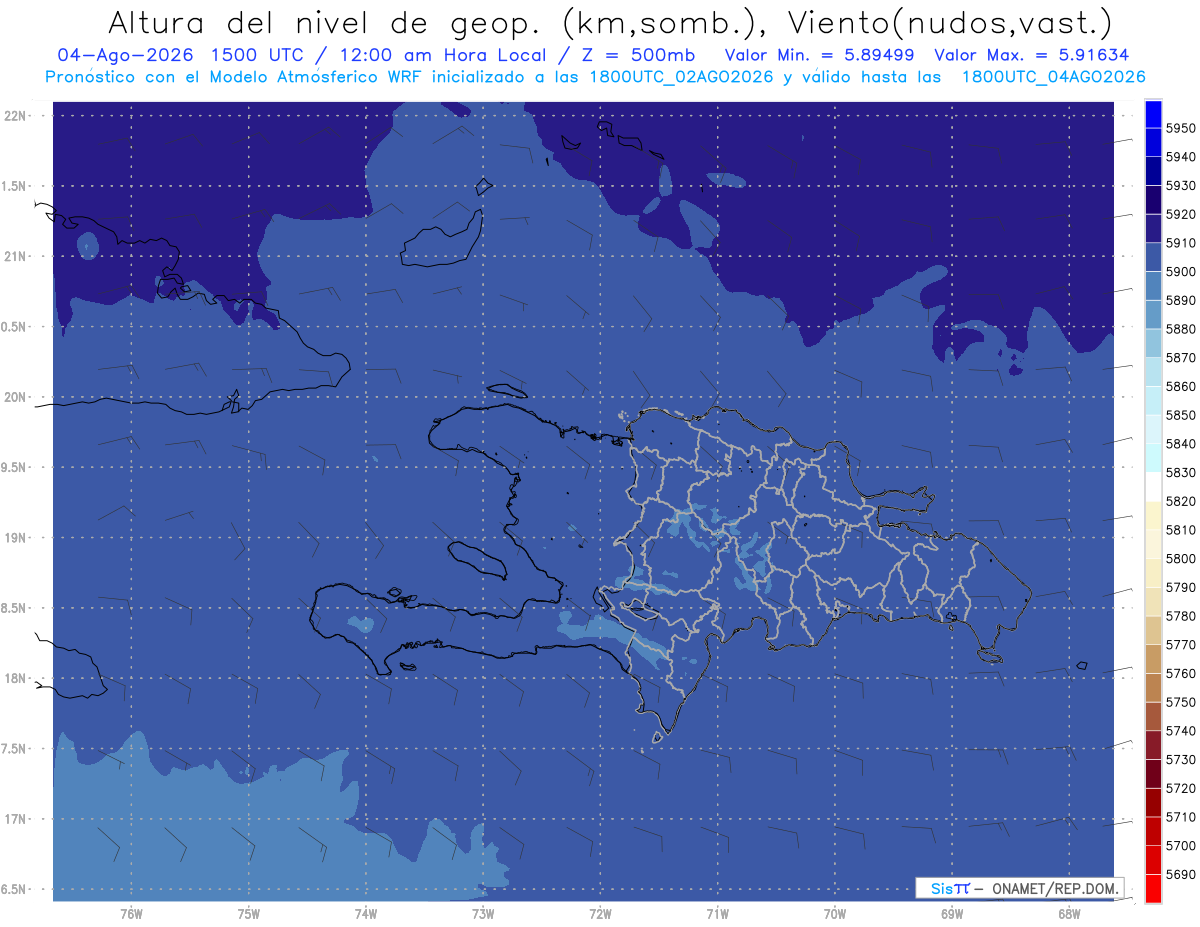Click the '5870' colorbar label
The width and height of the screenshot is (1200, 927).
(x=1180, y=358)
